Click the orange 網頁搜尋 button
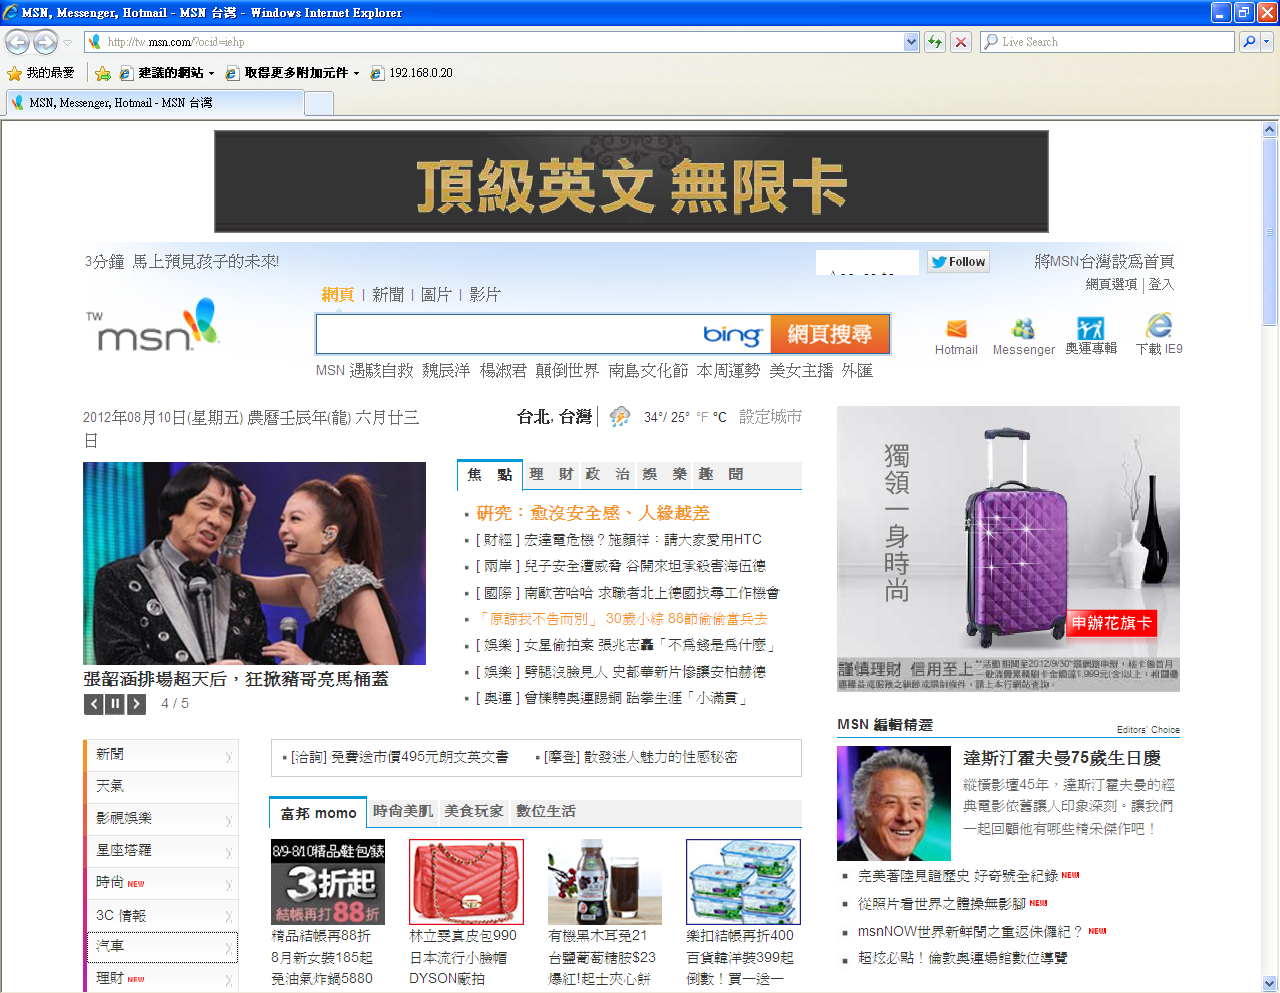Screen dimensions: 1280x993 pos(829,334)
